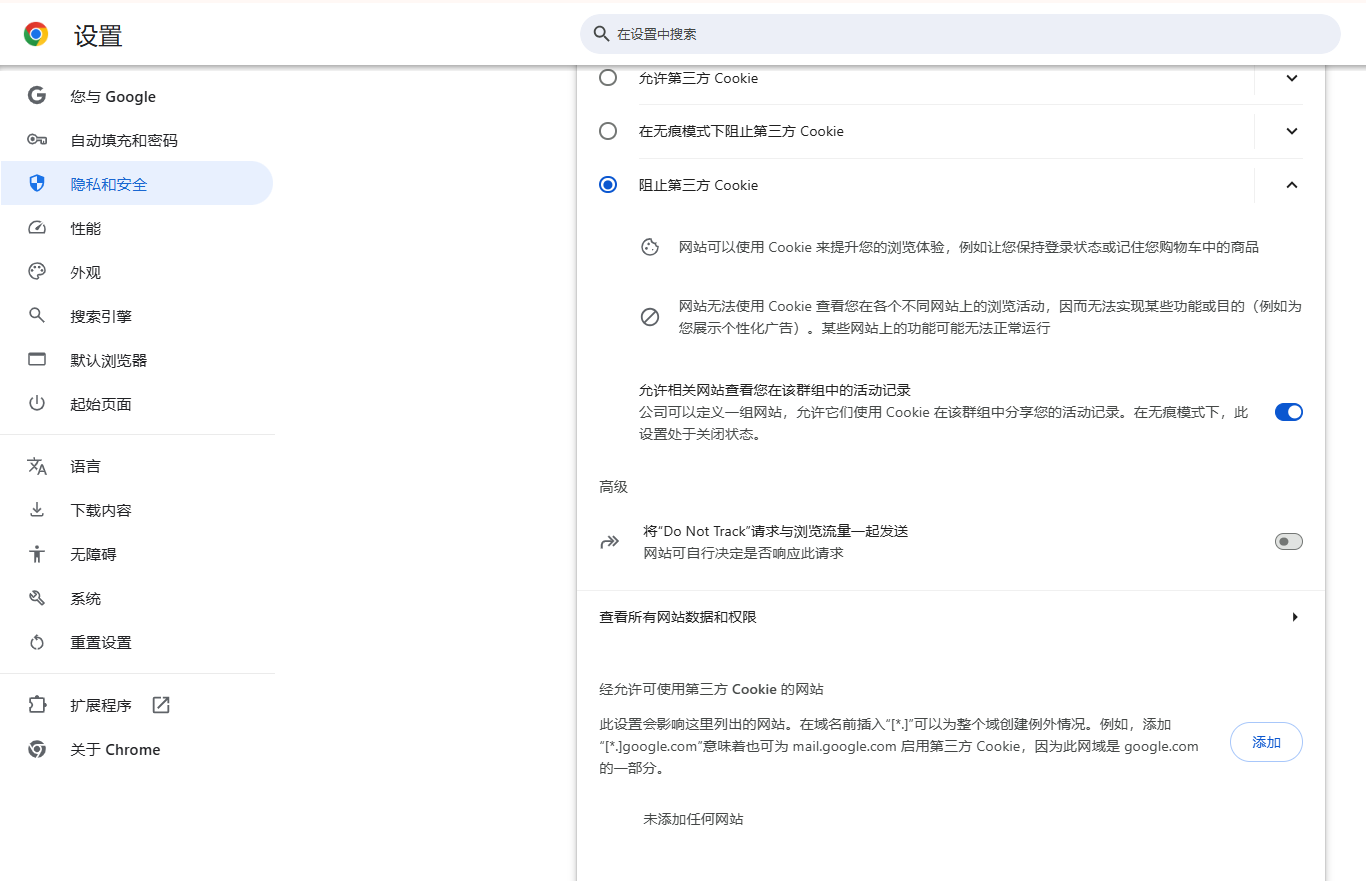Click the 设置 page title

click(98, 36)
